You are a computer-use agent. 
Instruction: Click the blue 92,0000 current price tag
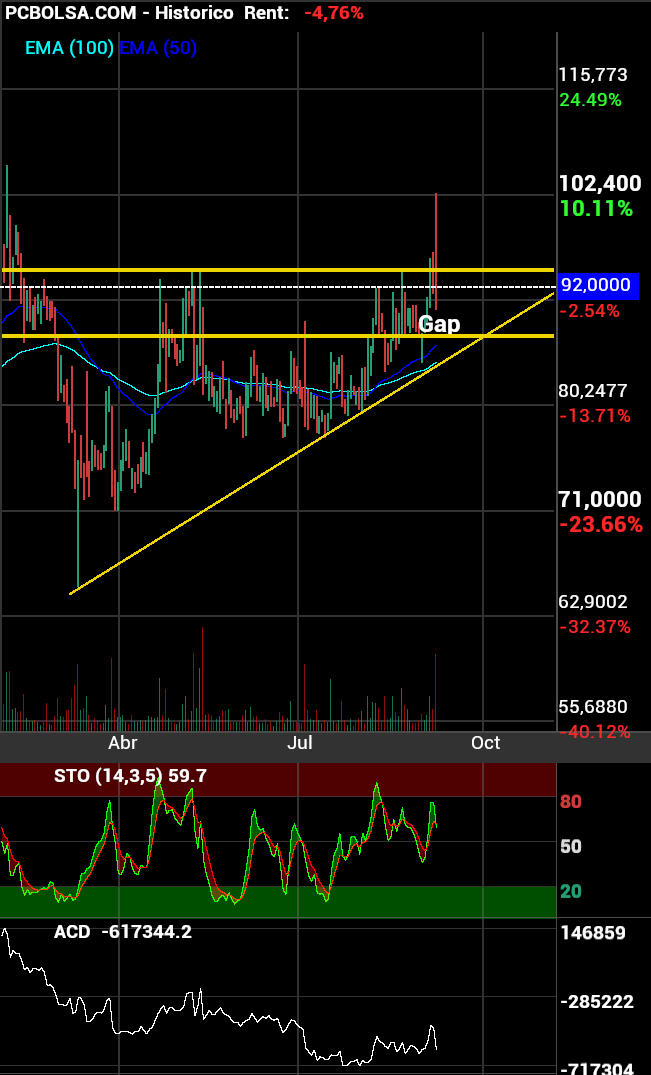pyautogui.click(x=598, y=285)
